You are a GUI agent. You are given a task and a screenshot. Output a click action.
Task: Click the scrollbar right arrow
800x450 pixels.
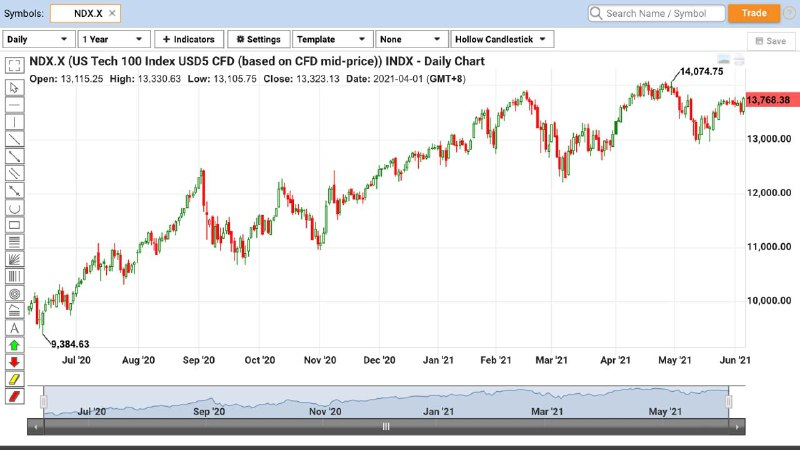click(x=737, y=427)
